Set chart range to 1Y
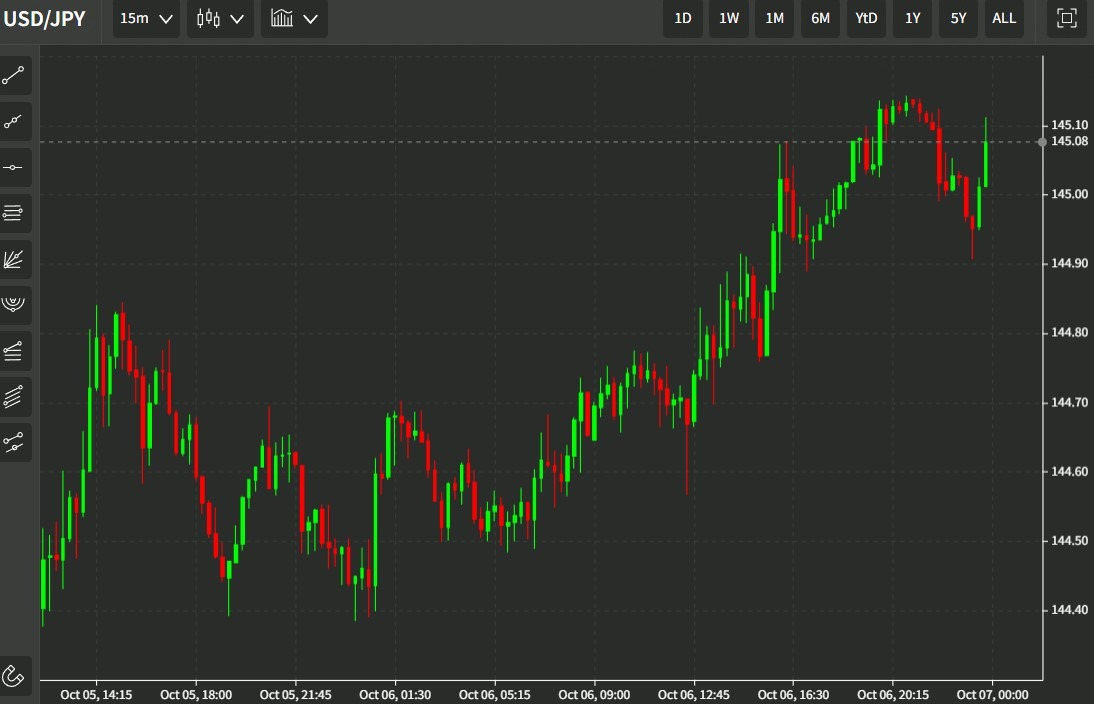 pyautogui.click(x=912, y=19)
